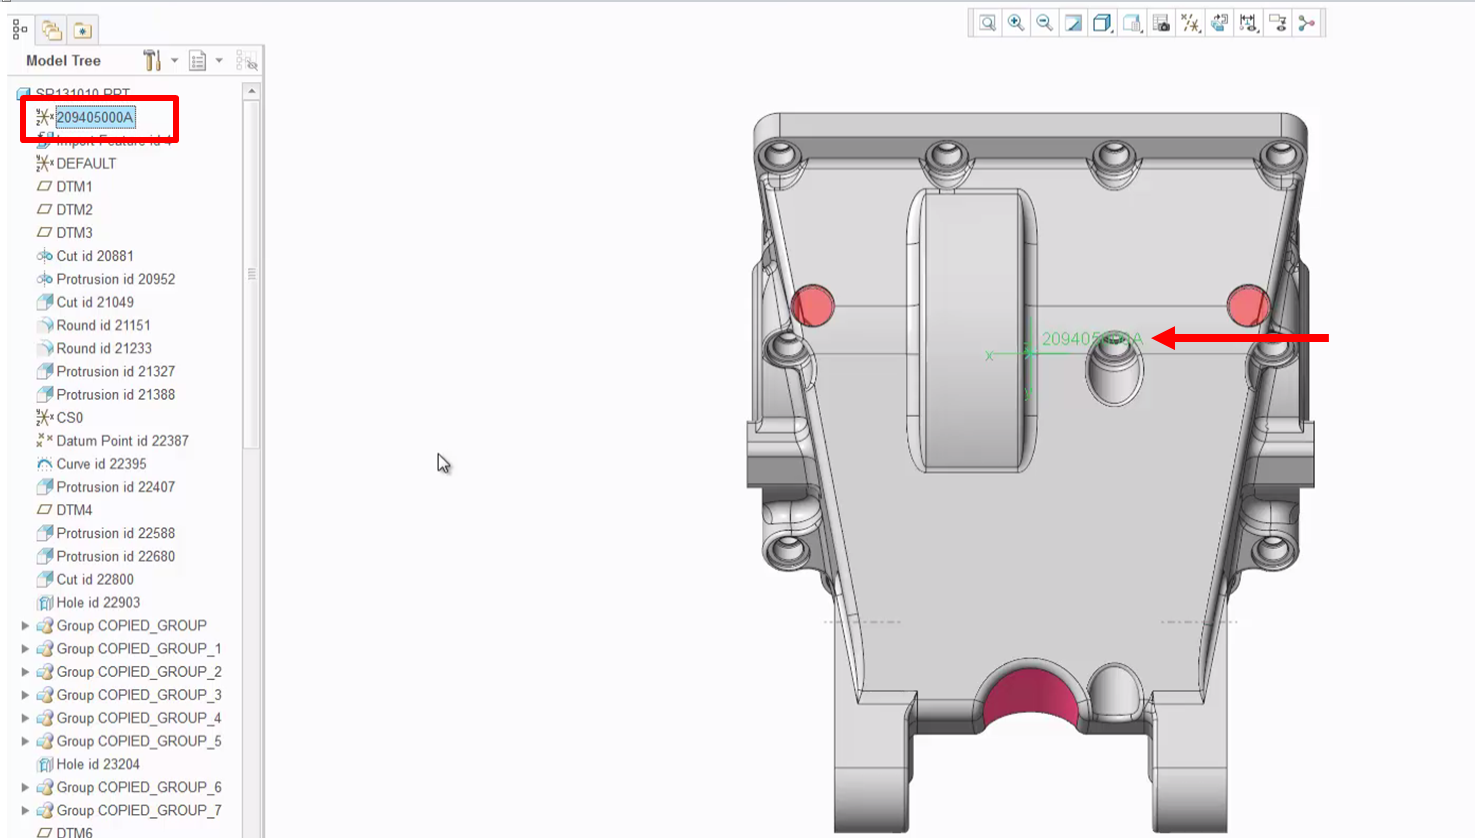Open the View Manager camera icon
The width and height of the screenshot is (1475, 838).
pyautogui.click(x=1161, y=23)
